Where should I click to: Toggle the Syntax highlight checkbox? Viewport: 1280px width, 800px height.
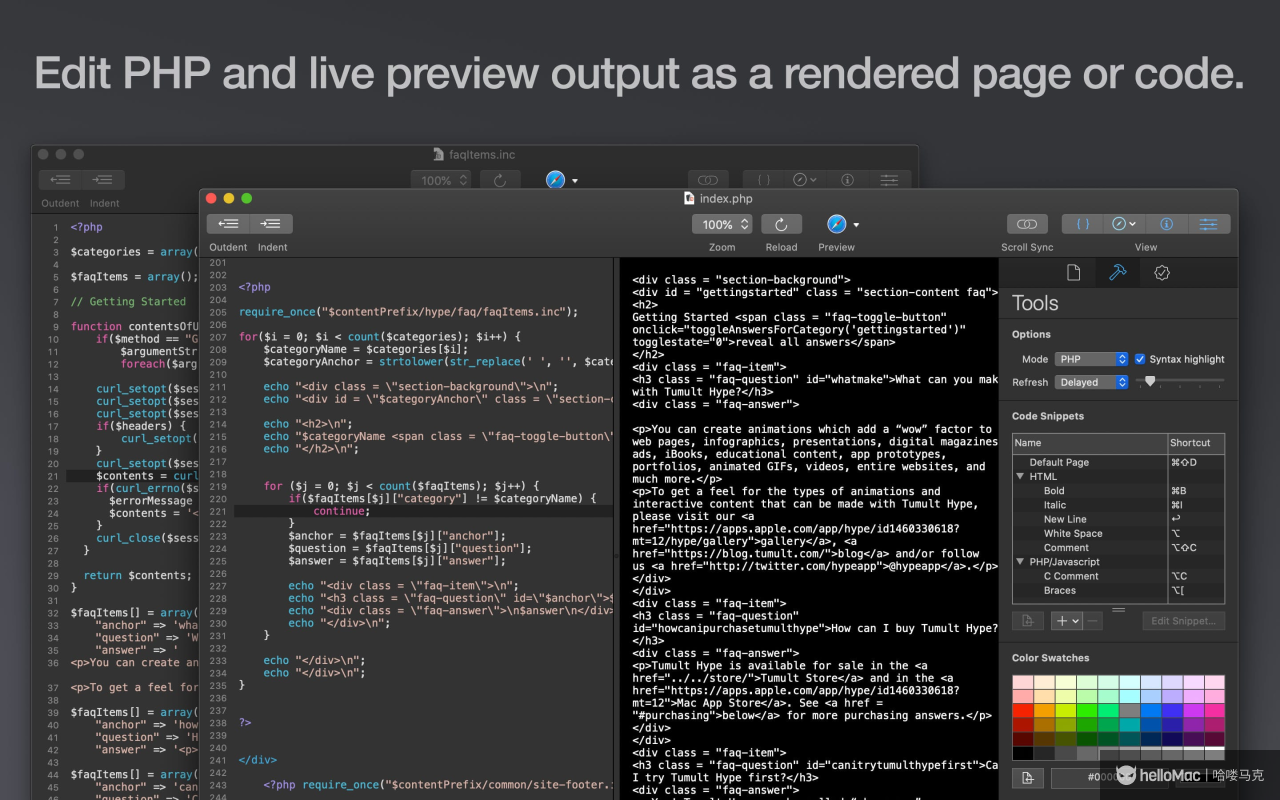point(1140,359)
